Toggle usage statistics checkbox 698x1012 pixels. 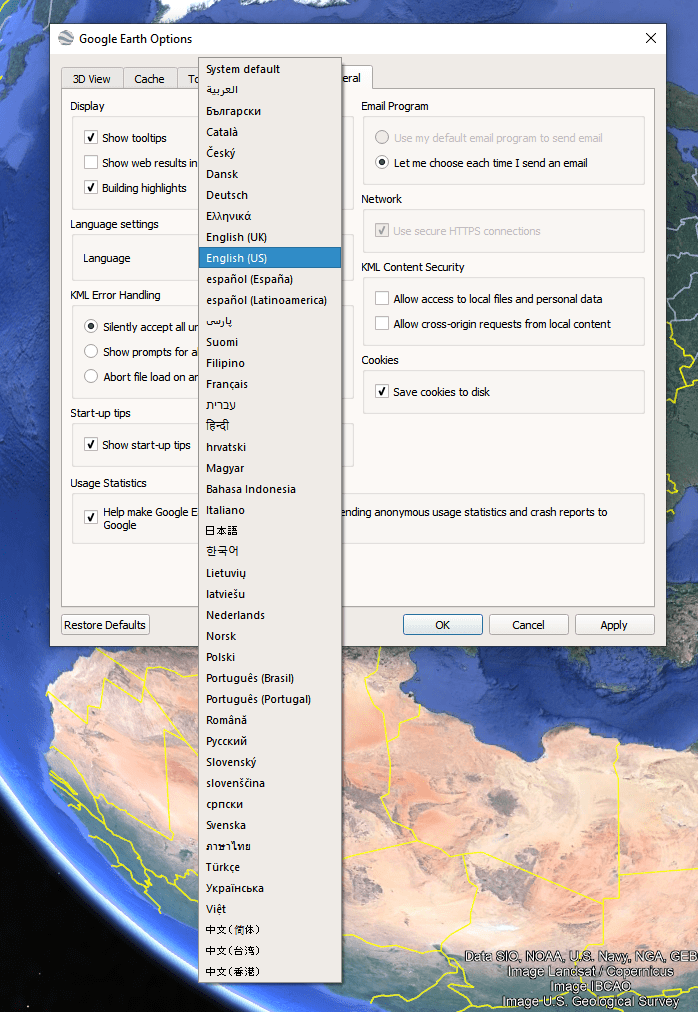[x=91, y=518]
